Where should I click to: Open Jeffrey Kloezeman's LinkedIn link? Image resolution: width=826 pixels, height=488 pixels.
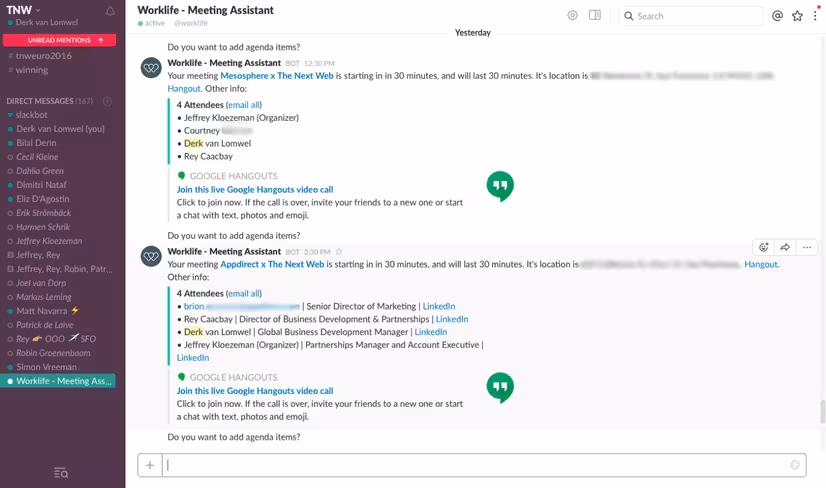pos(193,357)
